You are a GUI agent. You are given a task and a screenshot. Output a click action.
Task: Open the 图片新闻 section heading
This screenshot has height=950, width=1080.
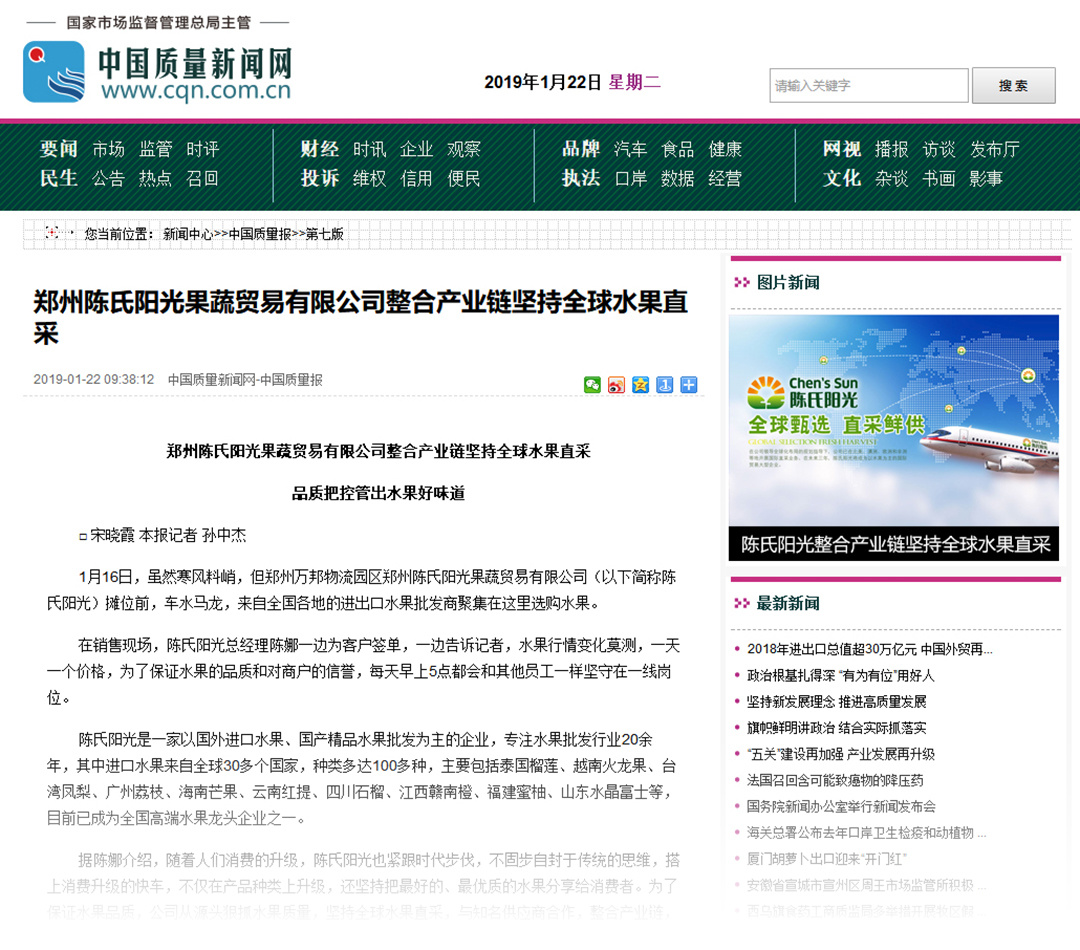788,282
